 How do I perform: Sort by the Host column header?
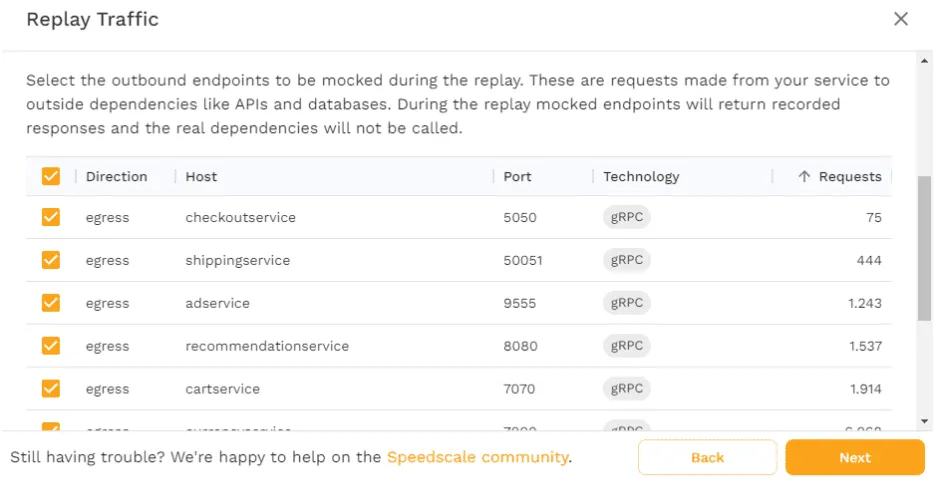tap(201, 177)
